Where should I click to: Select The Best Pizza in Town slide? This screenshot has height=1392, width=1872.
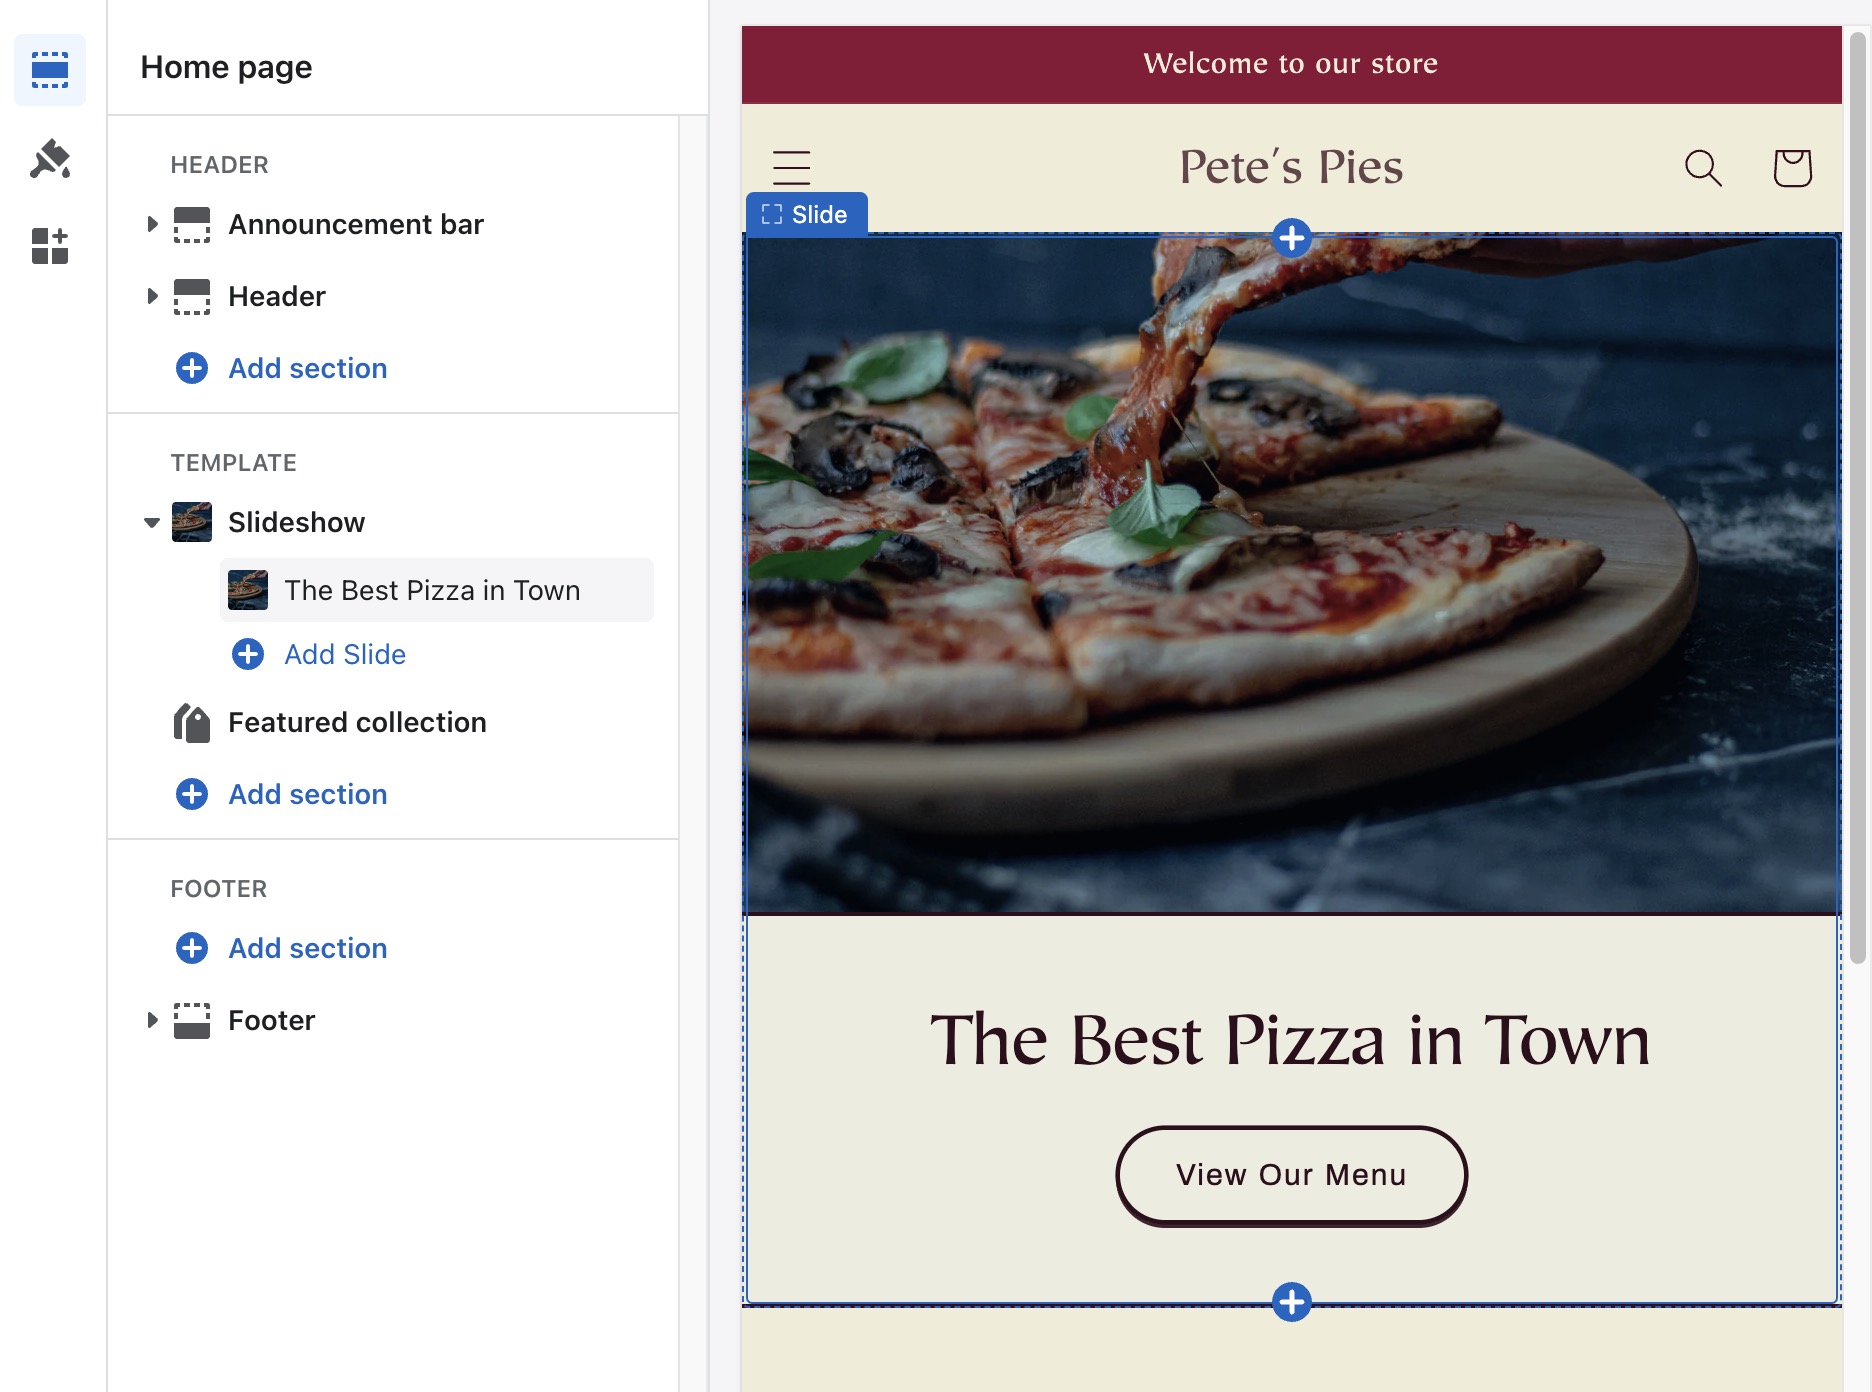[x=432, y=590]
